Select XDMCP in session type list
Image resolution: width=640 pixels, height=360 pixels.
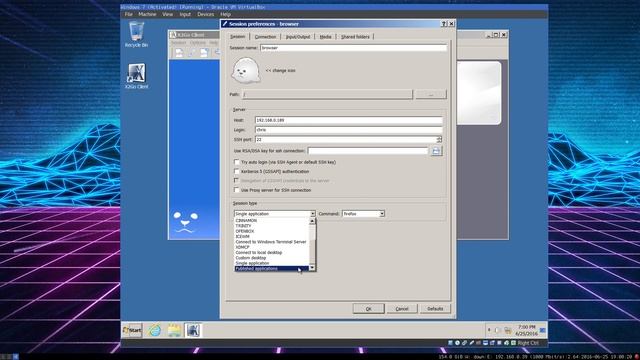pyautogui.click(x=271, y=247)
